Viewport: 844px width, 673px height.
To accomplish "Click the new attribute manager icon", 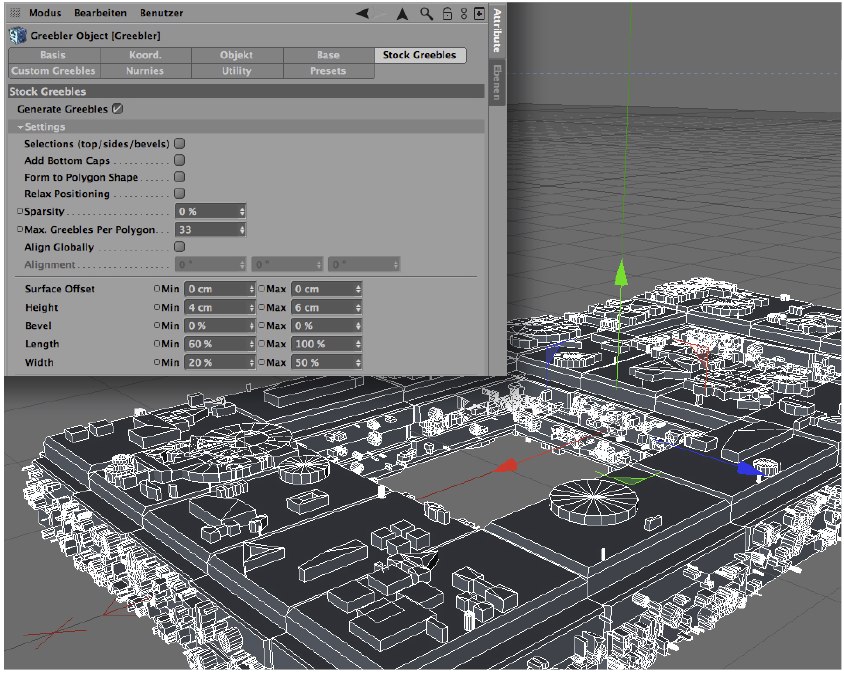I will tap(479, 14).
